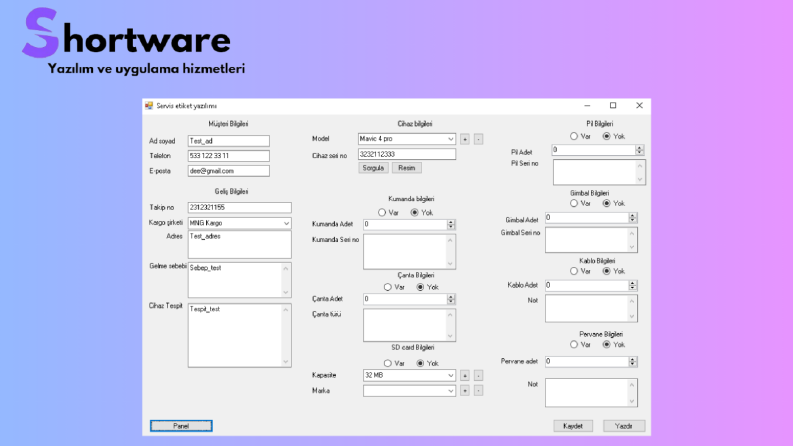The height and width of the screenshot is (446, 793).
Task: Click the Yazdır button
Action: pyautogui.click(x=624, y=426)
